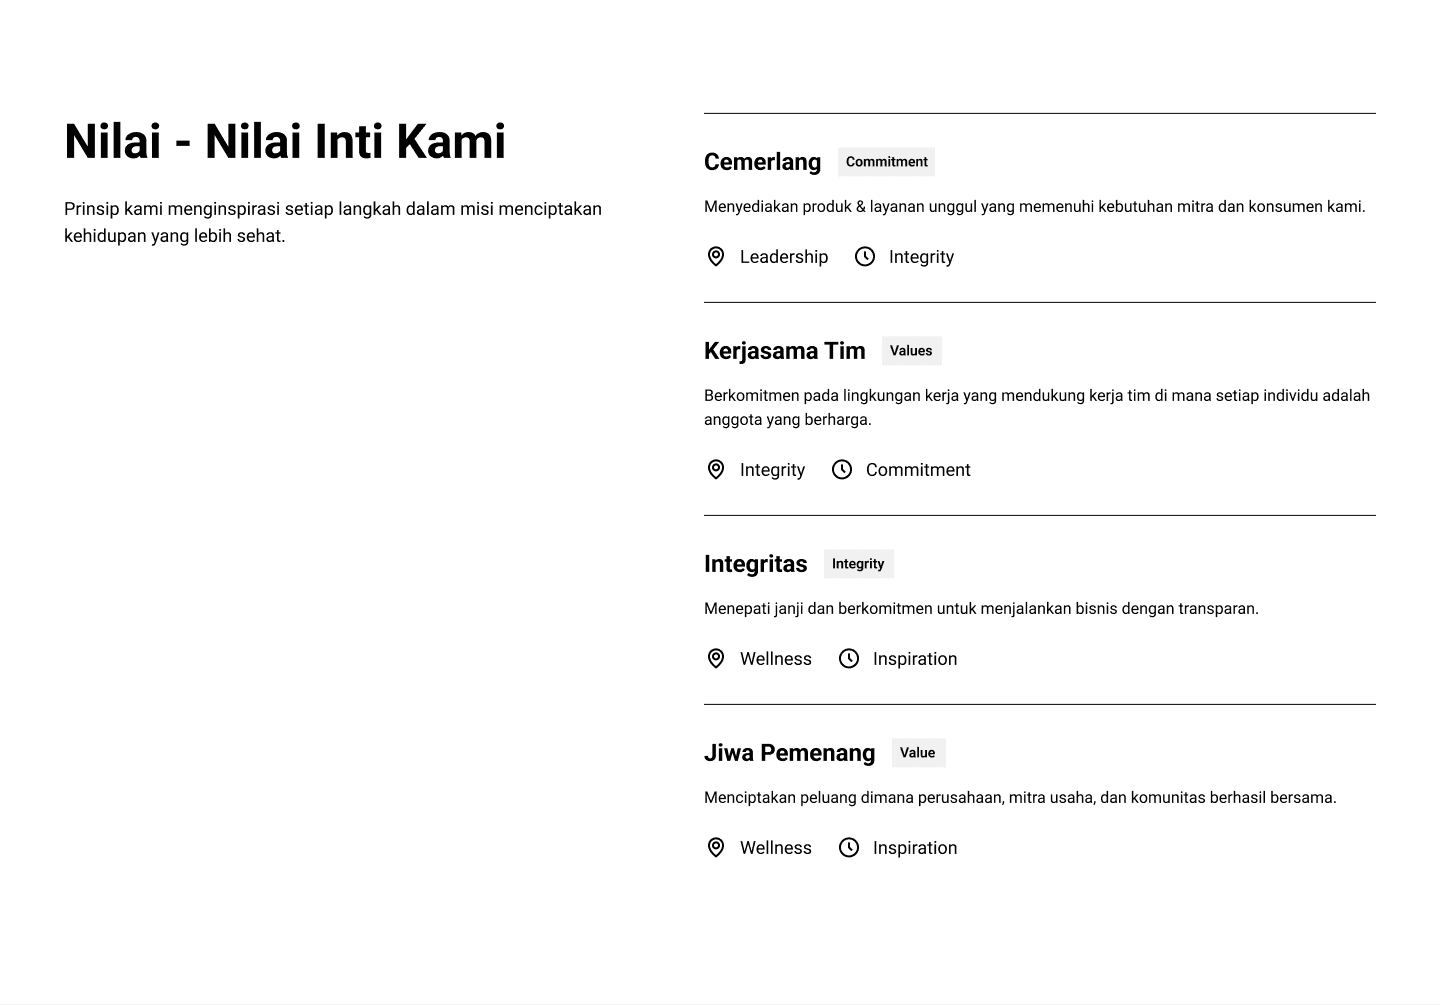Viewport: 1440px width, 1005px height.
Task: Select the Commitment tag next to Cemerlang
Action: (886, 162)
